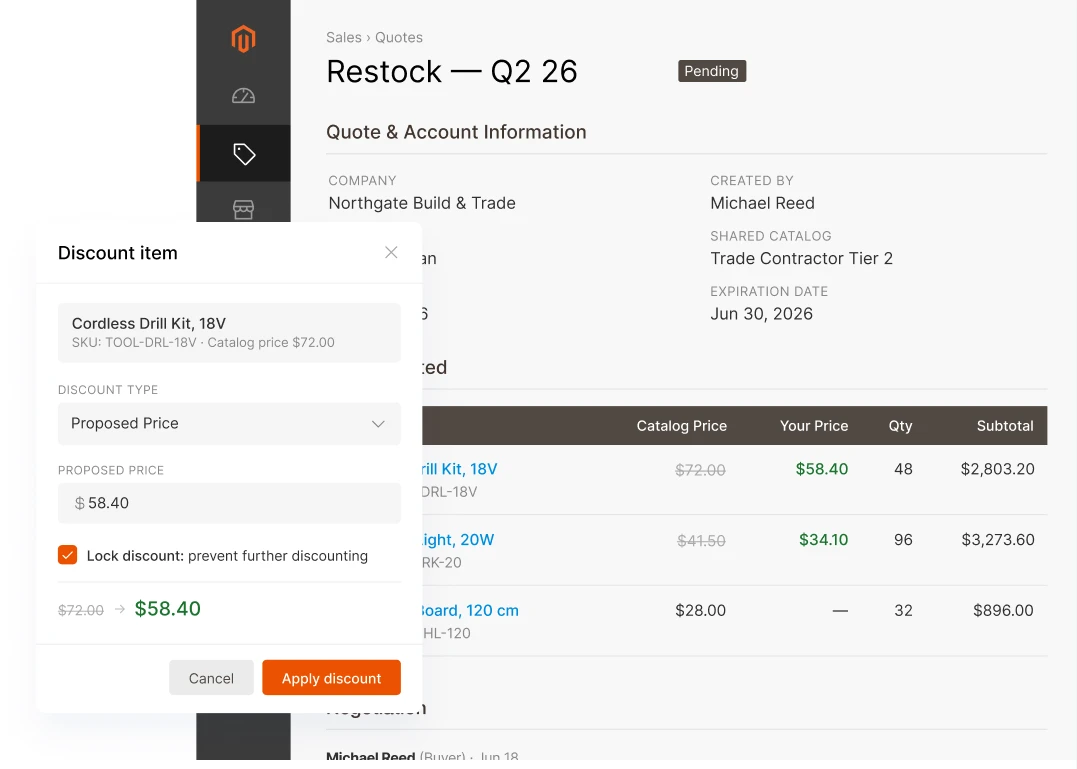This screenshot has height=769, width=1077.
Task: Click the Pending status badge
Action: 712,71
